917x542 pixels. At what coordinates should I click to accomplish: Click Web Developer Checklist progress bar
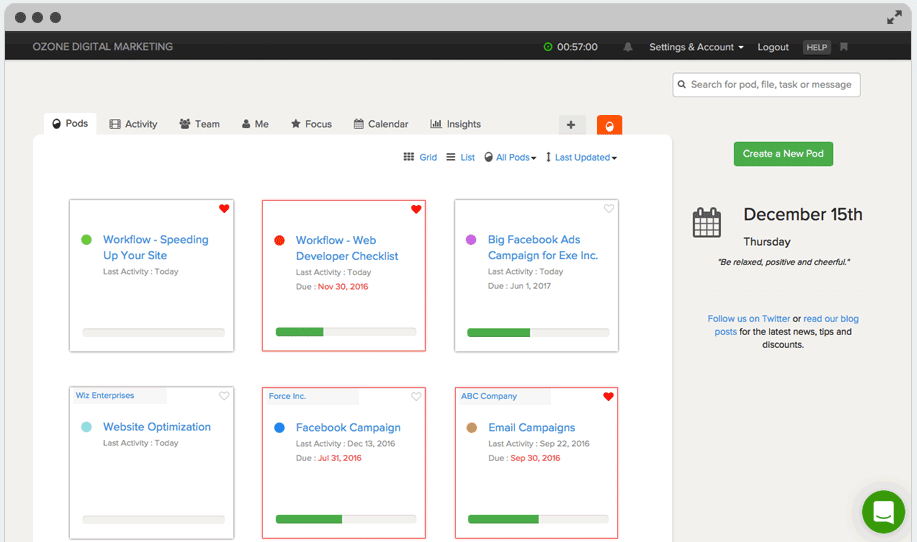point(346,332)
